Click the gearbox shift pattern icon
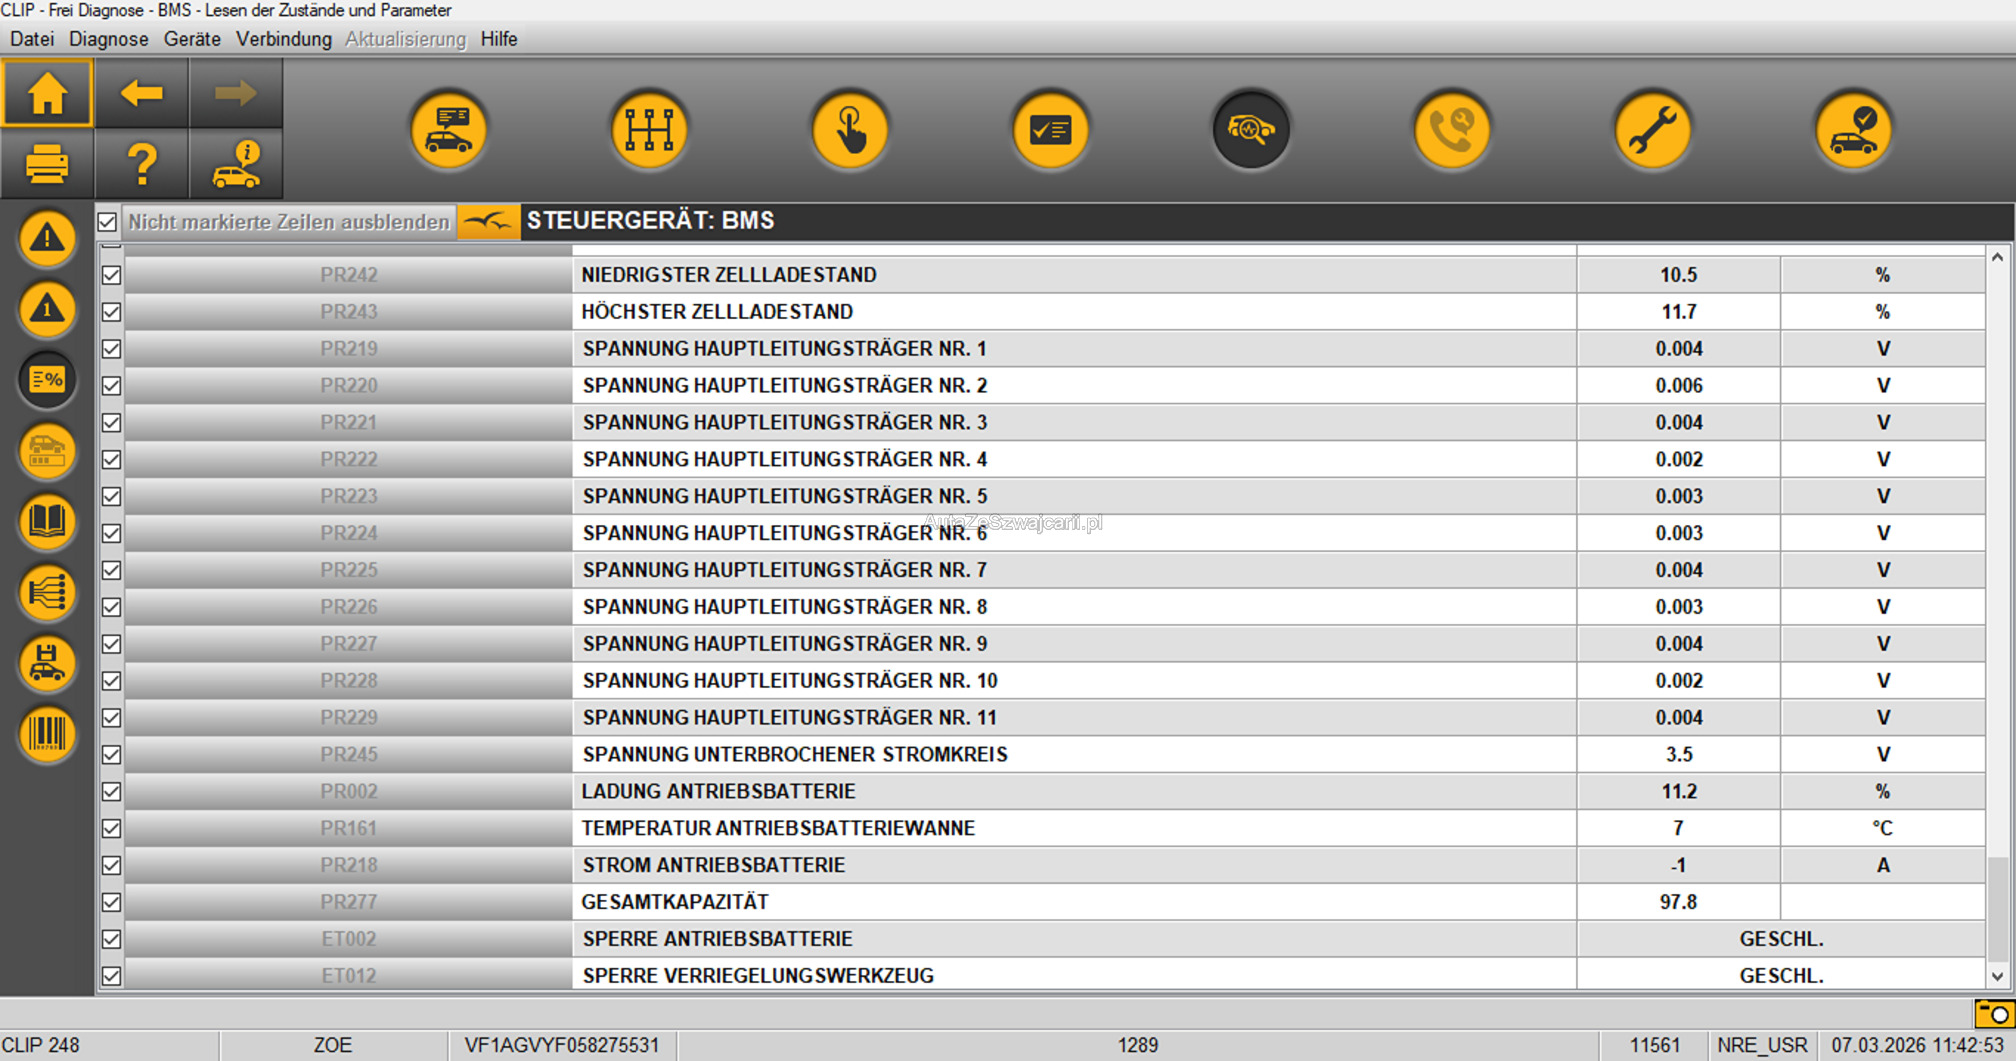The width and height of the screenshot is (2016, 1061). [649, 130]
